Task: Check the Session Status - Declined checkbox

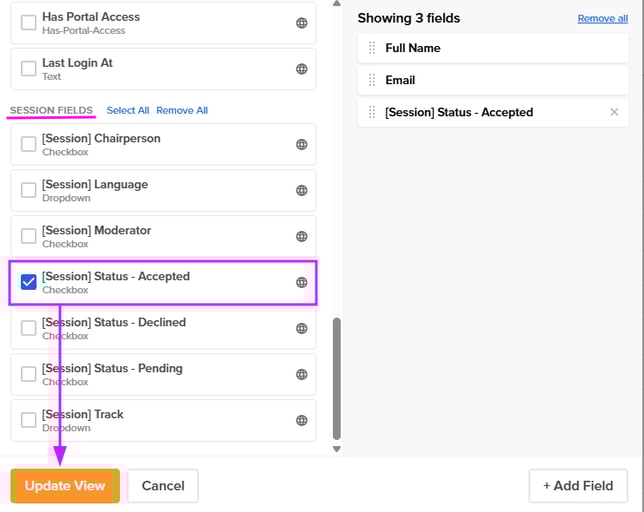Action: (x=29, y=328)
